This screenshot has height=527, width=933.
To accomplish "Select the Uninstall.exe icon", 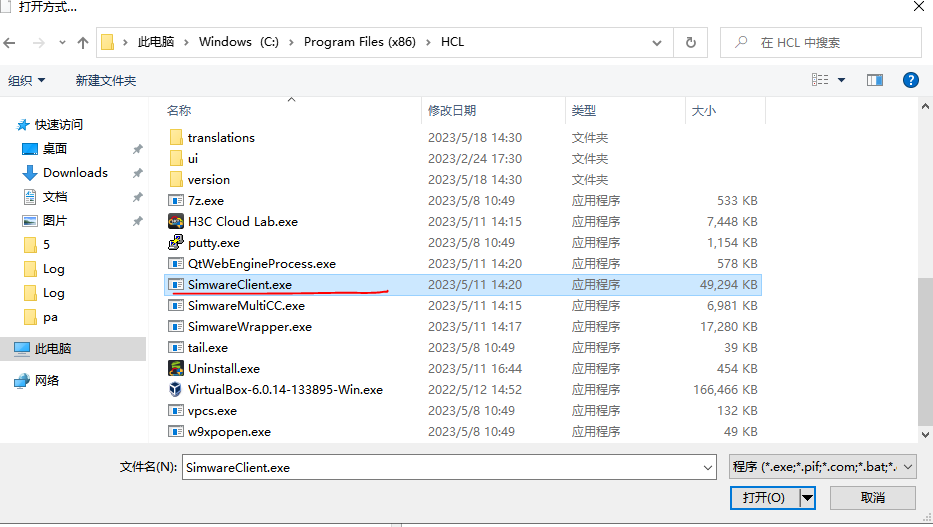I will point(176,368).
